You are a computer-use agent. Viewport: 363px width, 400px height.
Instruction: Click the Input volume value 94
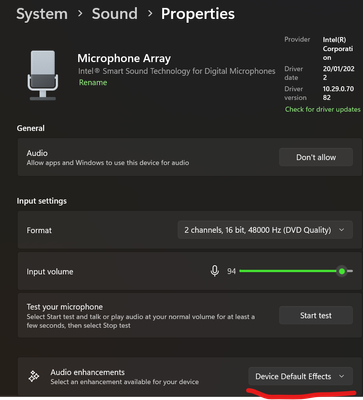(x=231, y=271)
